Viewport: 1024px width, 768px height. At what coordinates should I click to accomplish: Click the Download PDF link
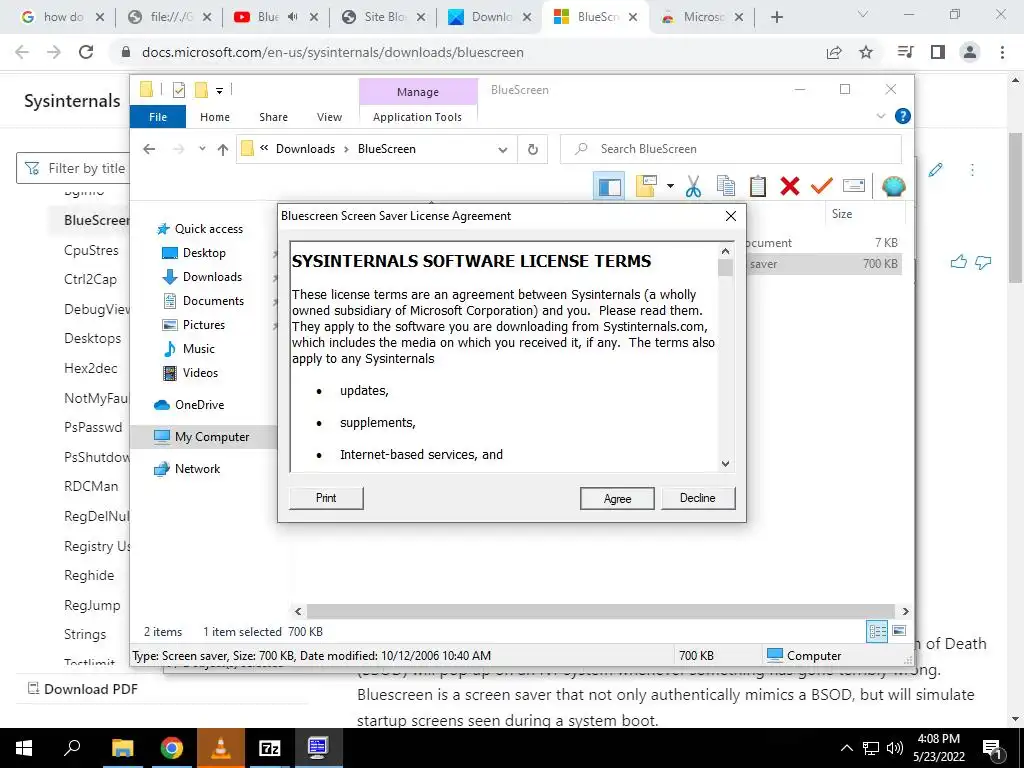(x=82, y=689)
